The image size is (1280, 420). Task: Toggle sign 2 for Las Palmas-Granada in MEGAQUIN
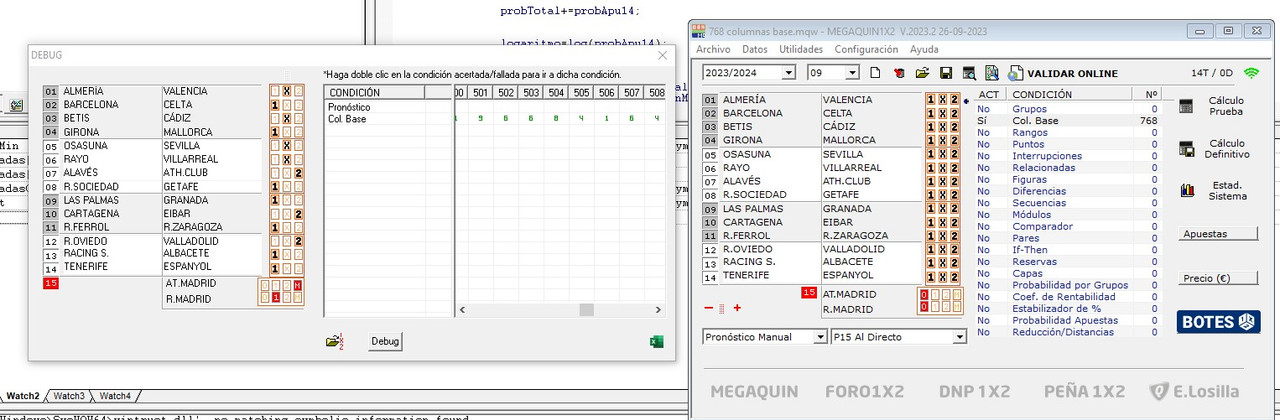pyautogui.click(x=954, y=209)
